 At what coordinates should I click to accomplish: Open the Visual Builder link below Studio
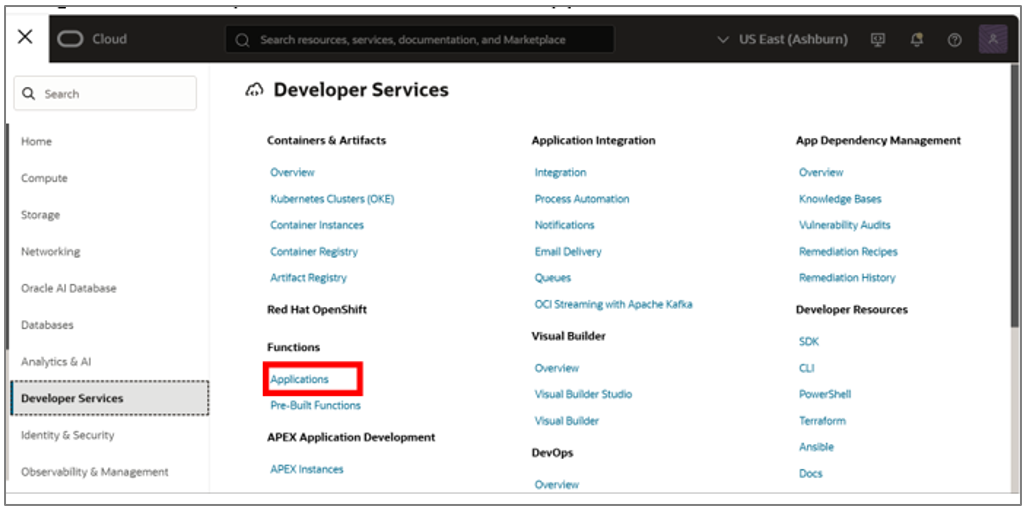pos(567,421)
